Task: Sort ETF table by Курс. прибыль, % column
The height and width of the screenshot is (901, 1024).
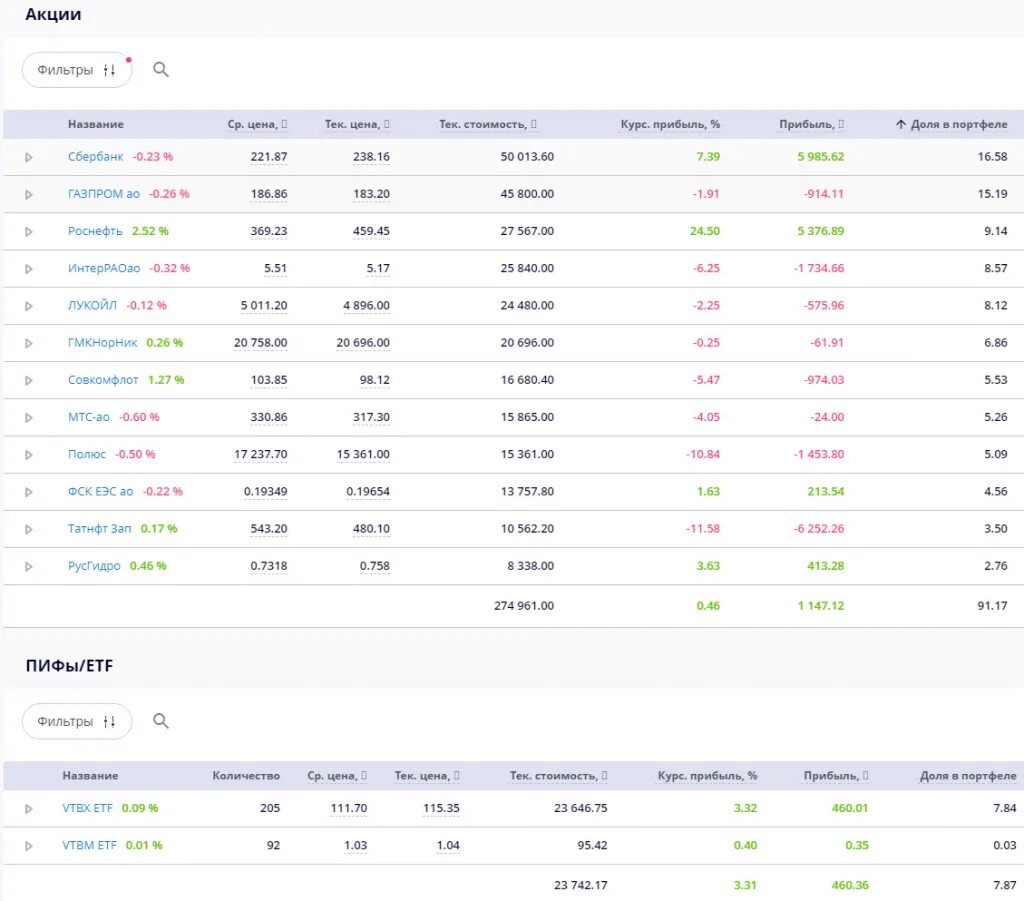Action: tap(707, 776)
